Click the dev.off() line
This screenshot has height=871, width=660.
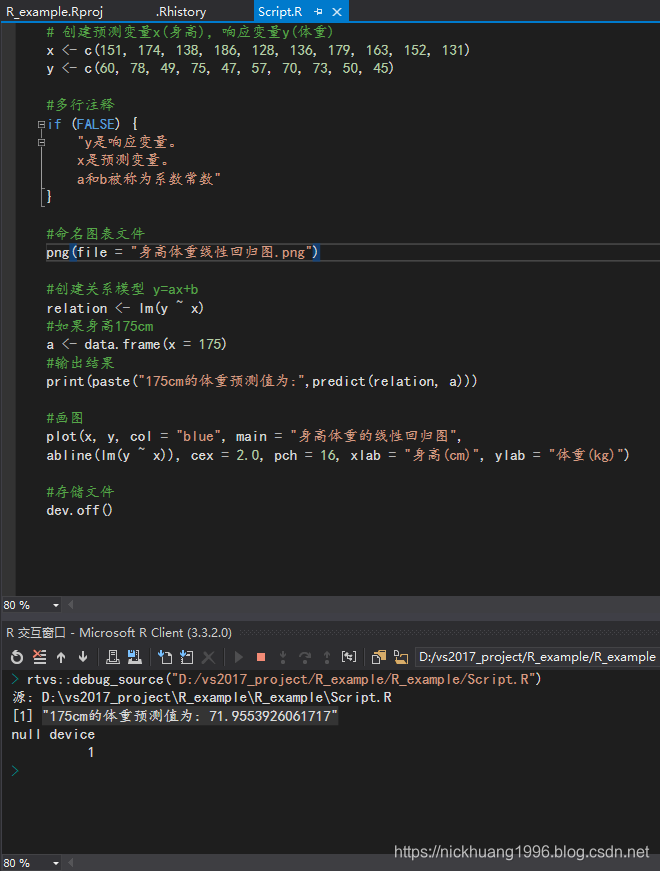[79, 510]
